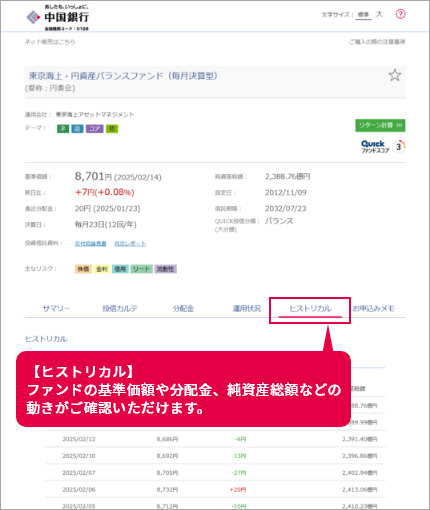Click the 8,686円 price cell
Image resolution: width=430 pixels, height=510 pixels.
point(167,439)
